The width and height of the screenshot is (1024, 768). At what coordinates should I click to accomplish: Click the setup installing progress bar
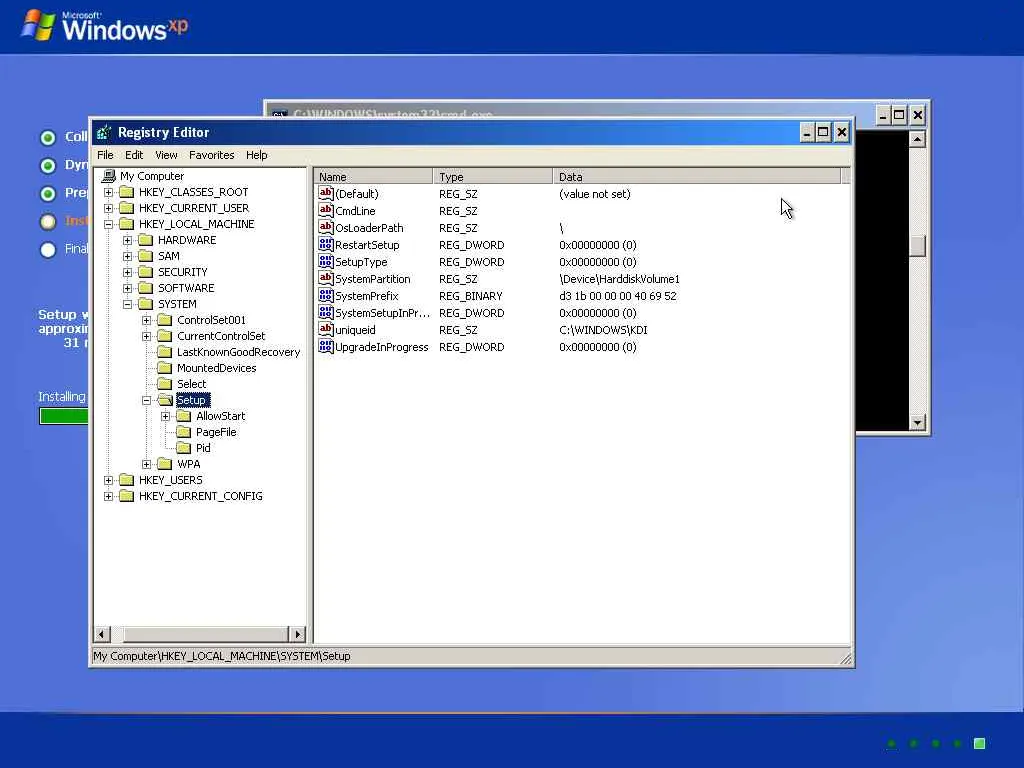tap(63, 416)
